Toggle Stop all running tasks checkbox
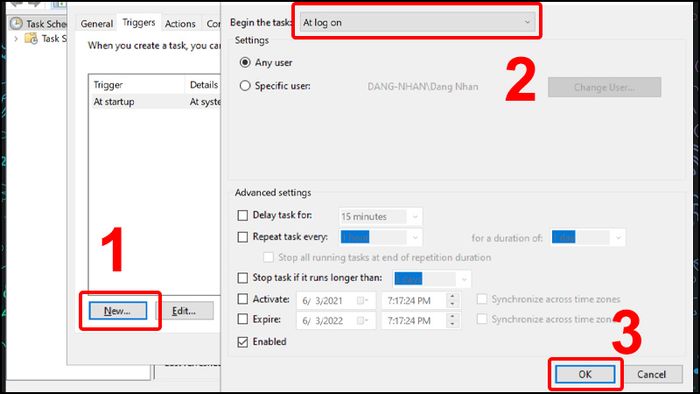This screenshot has width=700, height=394. pyautogui.click(x=268, y=257)
